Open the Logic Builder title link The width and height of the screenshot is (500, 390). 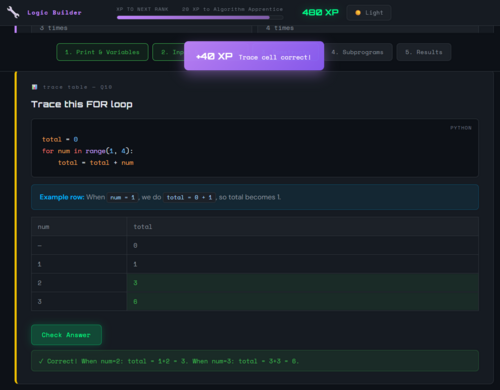point(54,13)
